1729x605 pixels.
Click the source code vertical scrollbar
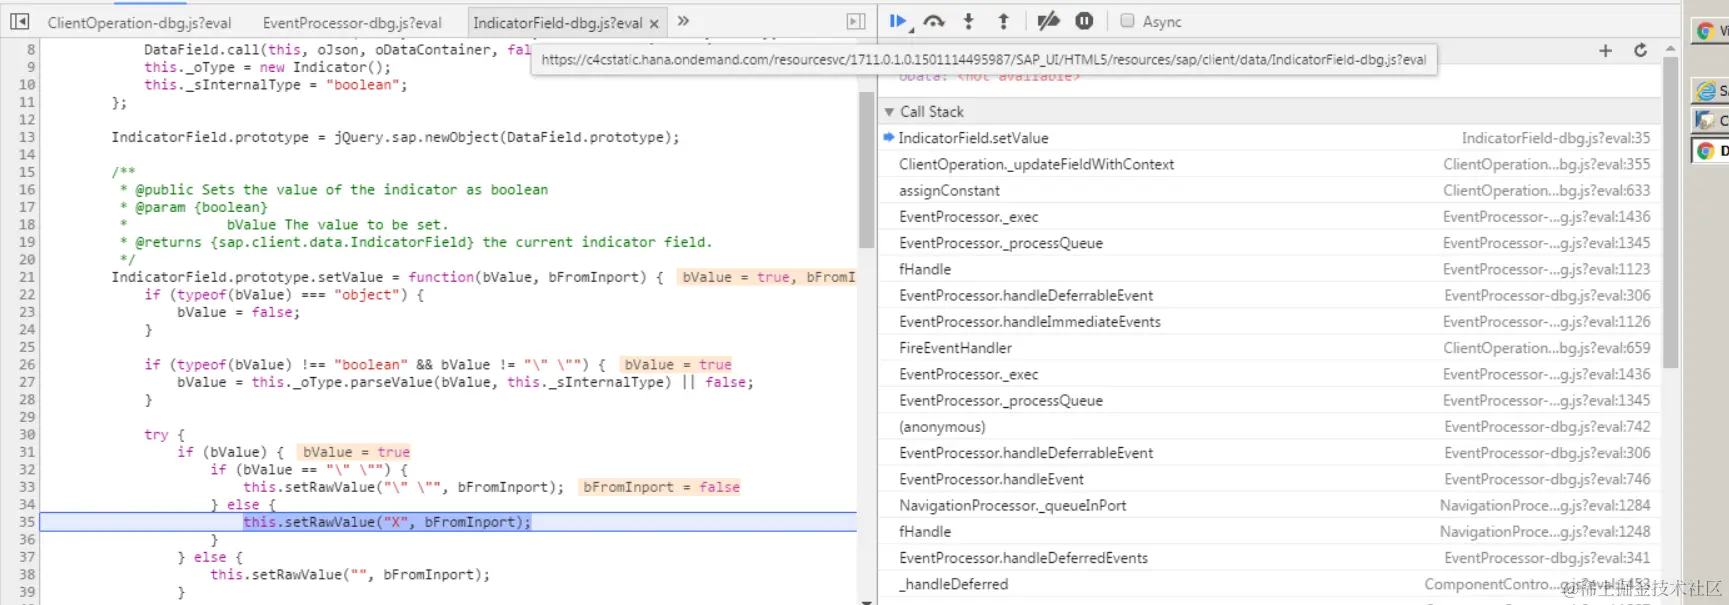[866, 170]
